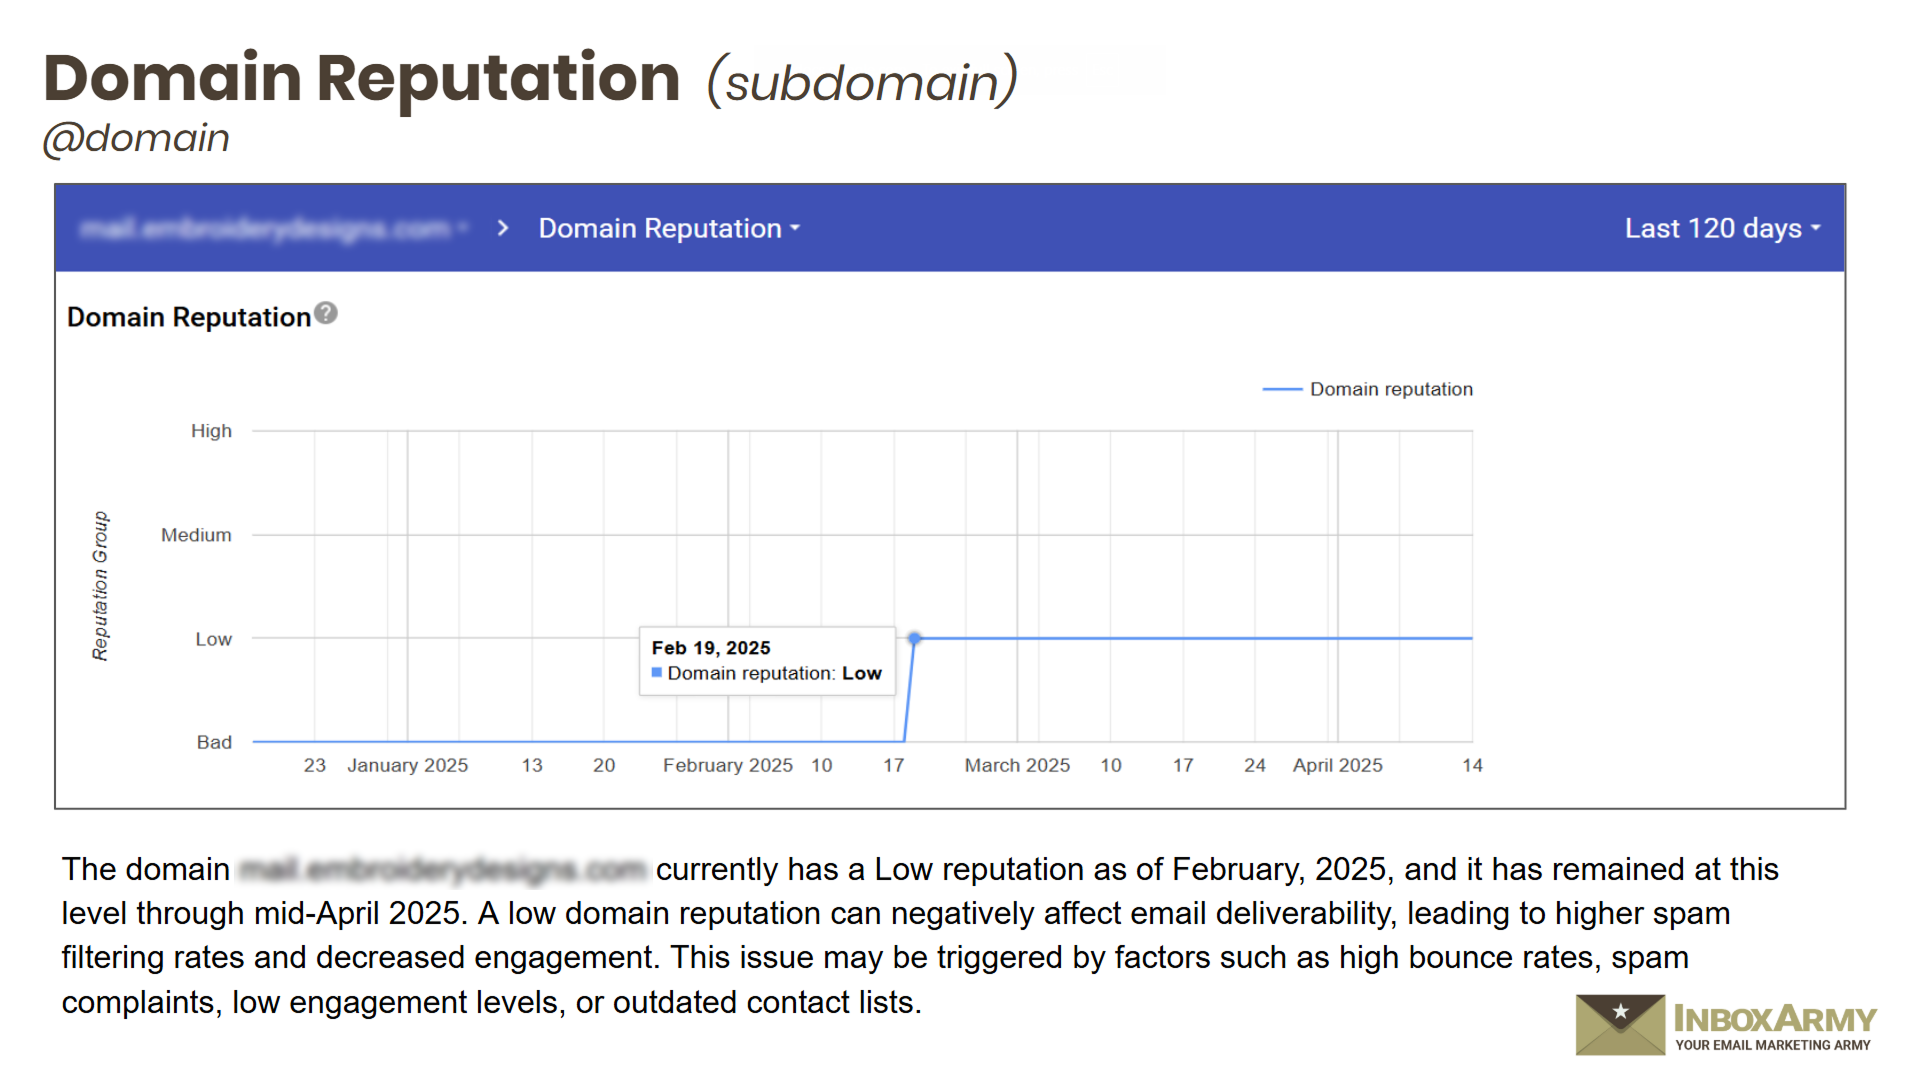1920x1080 pixels.
Task: Click the 'Medium' reputation axis label
Action: tap(196, 535)
